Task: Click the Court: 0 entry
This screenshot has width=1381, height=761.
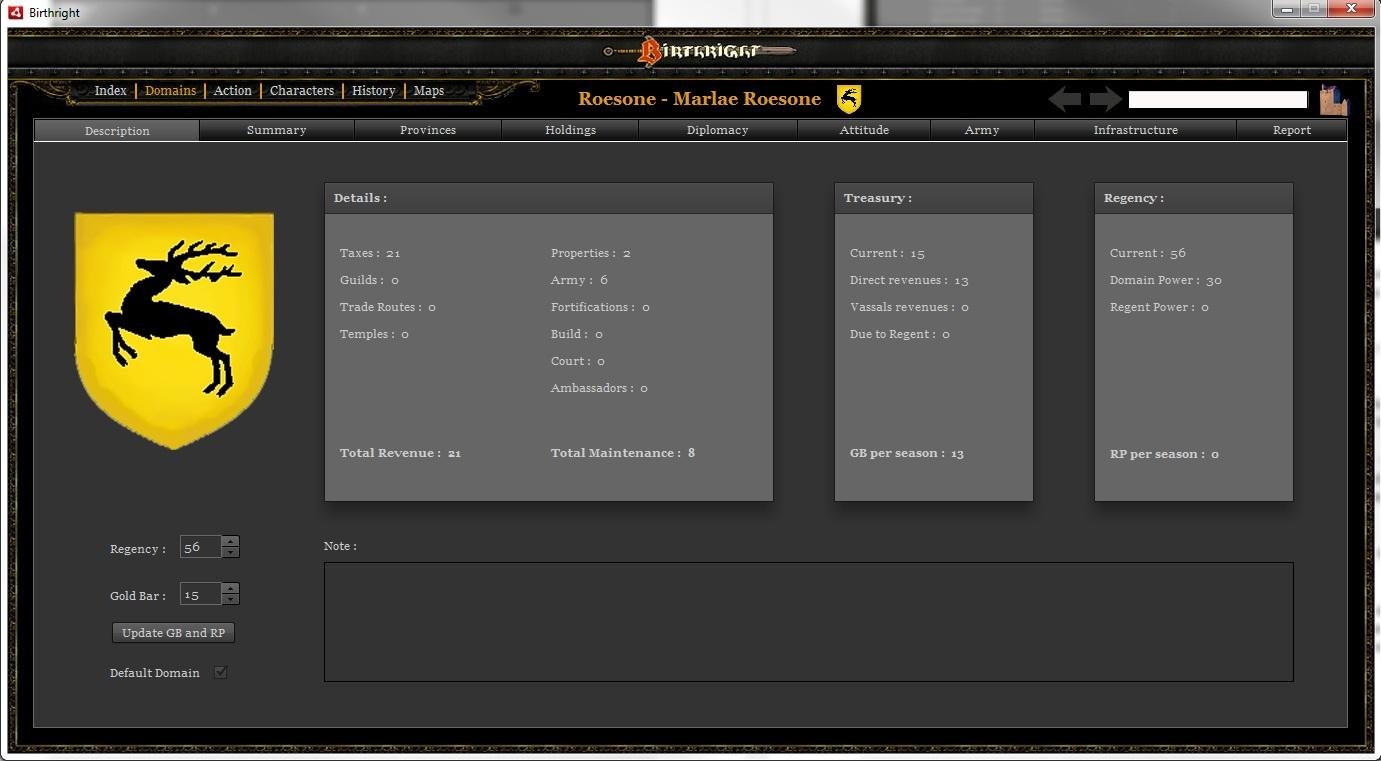Action: click(578, 361)
